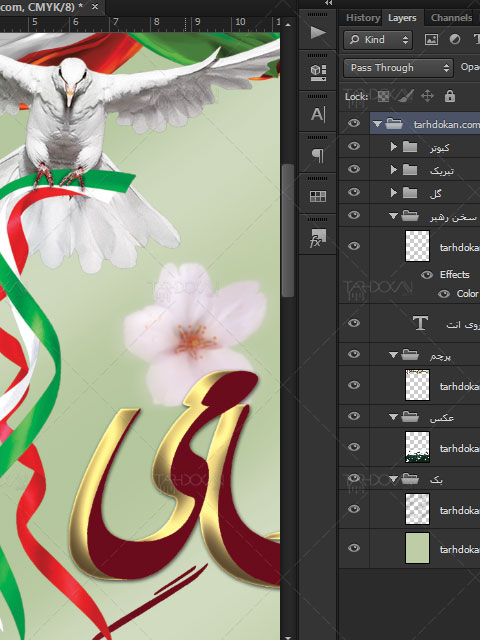Collapse panels with double-arrow icon
Viewport: 480px width, 640px height.
328,3
